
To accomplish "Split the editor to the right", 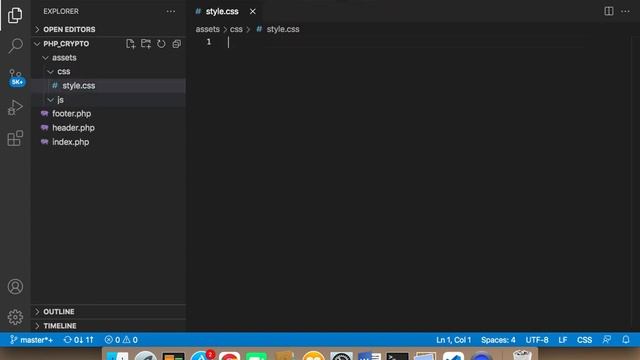I will (x=609, y=11).
